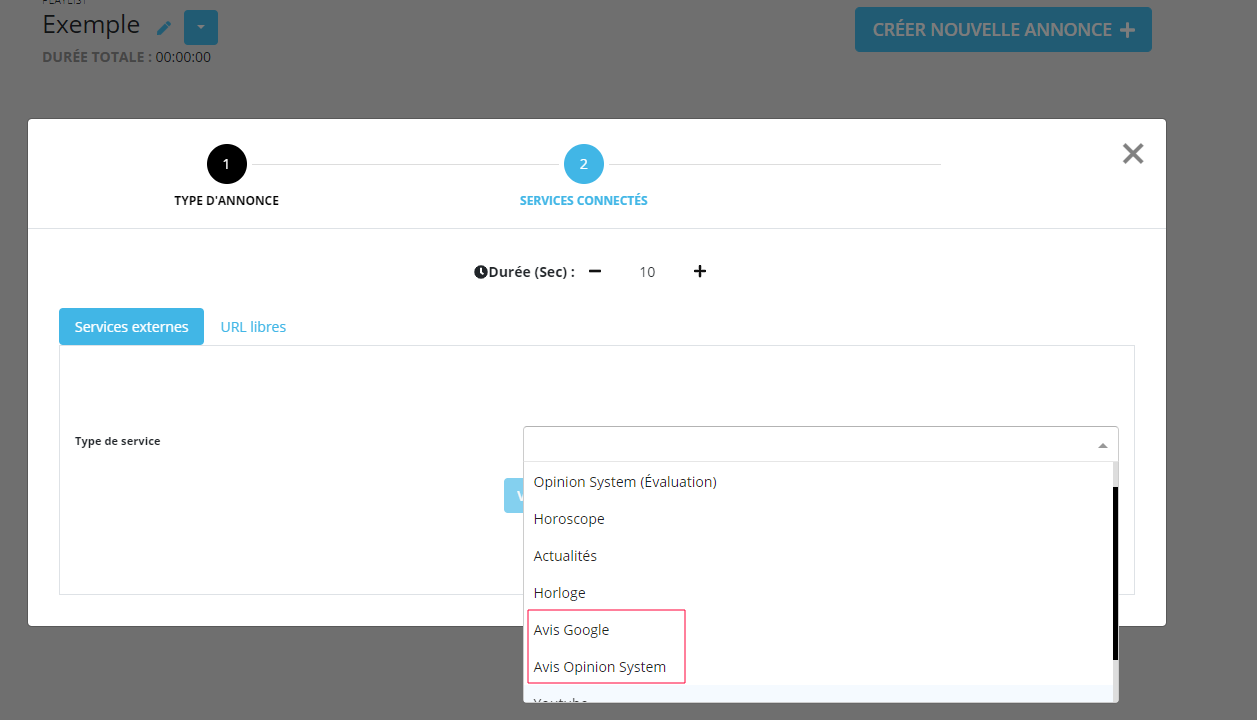Increase duration with the plus icon
This screenshot has height=720, width=1257.
(700, 271)
